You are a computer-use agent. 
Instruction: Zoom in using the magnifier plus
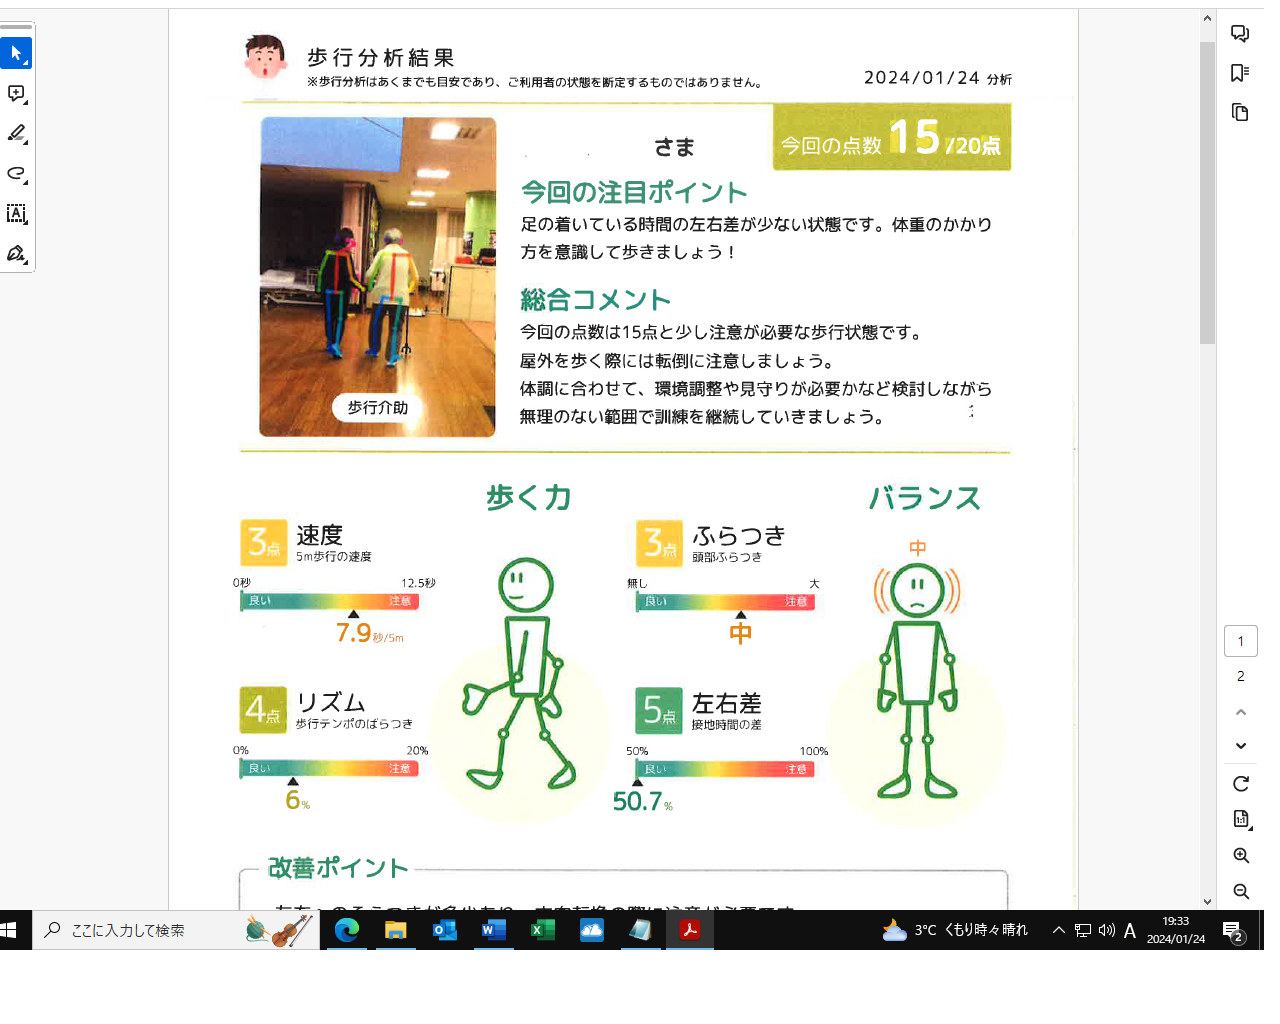coord(1240,856)
